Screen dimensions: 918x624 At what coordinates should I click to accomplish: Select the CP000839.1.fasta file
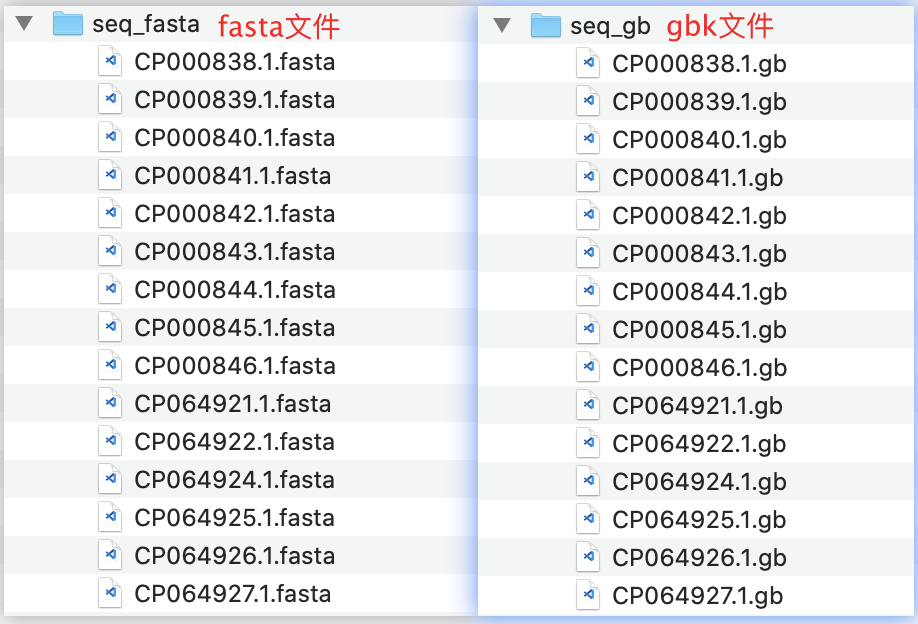234,100
